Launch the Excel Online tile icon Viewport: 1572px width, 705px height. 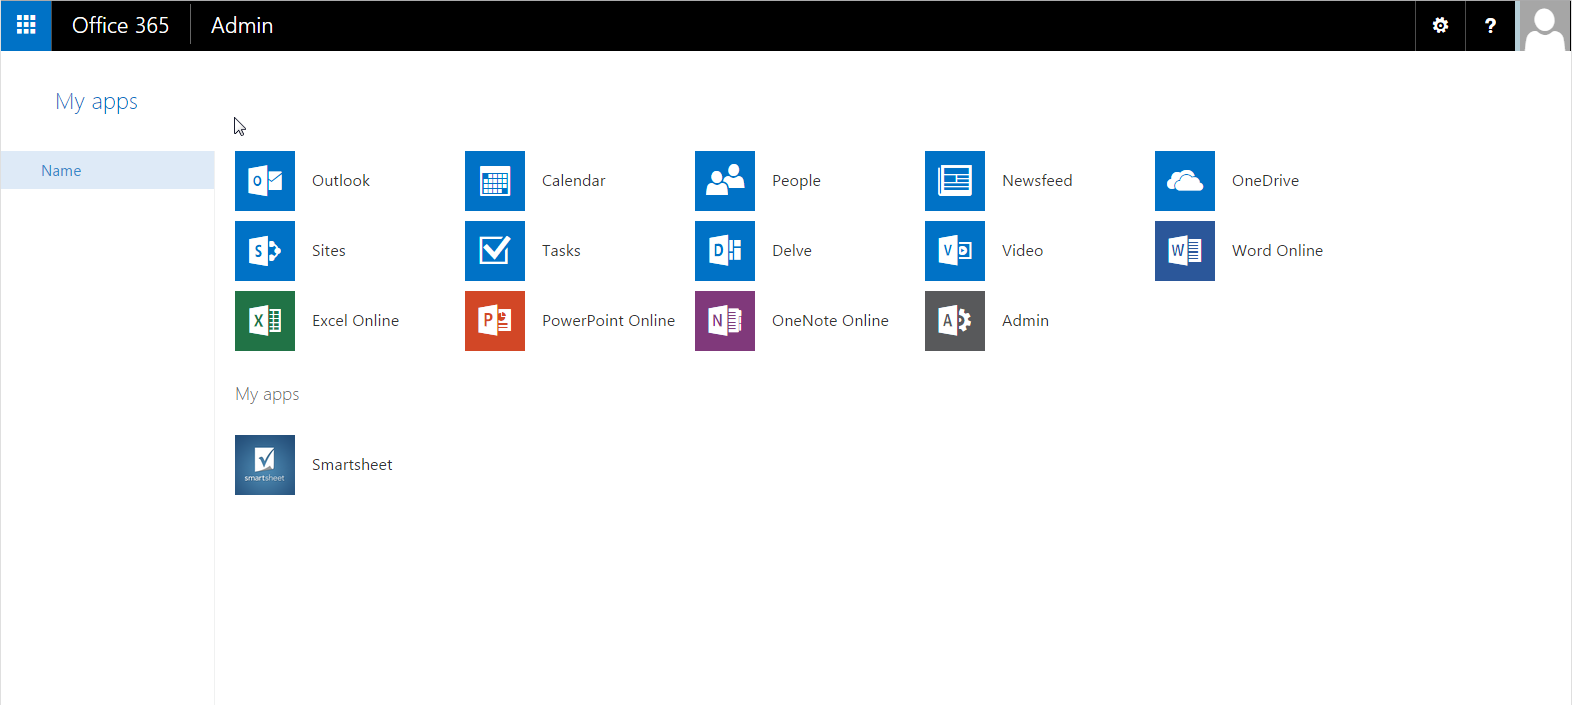coord(265,321)
